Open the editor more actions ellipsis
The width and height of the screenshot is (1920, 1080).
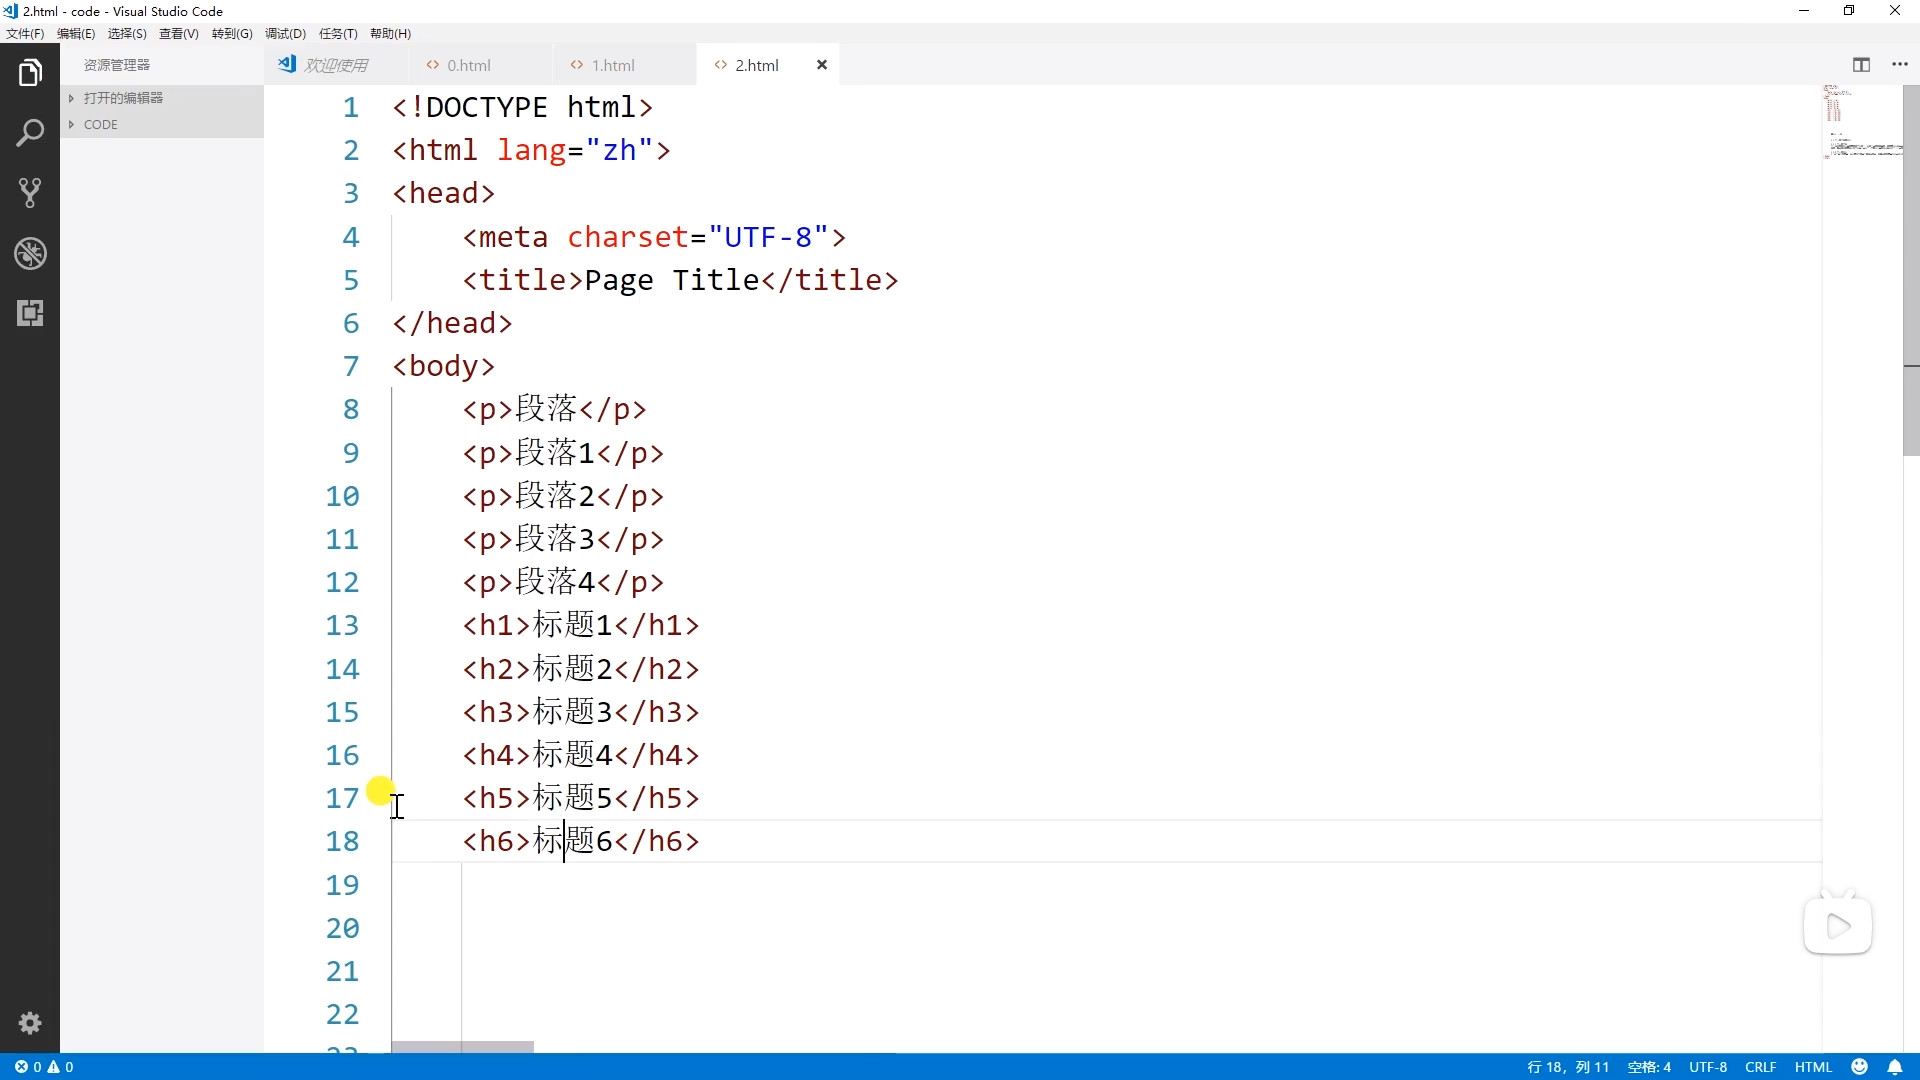(1900, 65)
